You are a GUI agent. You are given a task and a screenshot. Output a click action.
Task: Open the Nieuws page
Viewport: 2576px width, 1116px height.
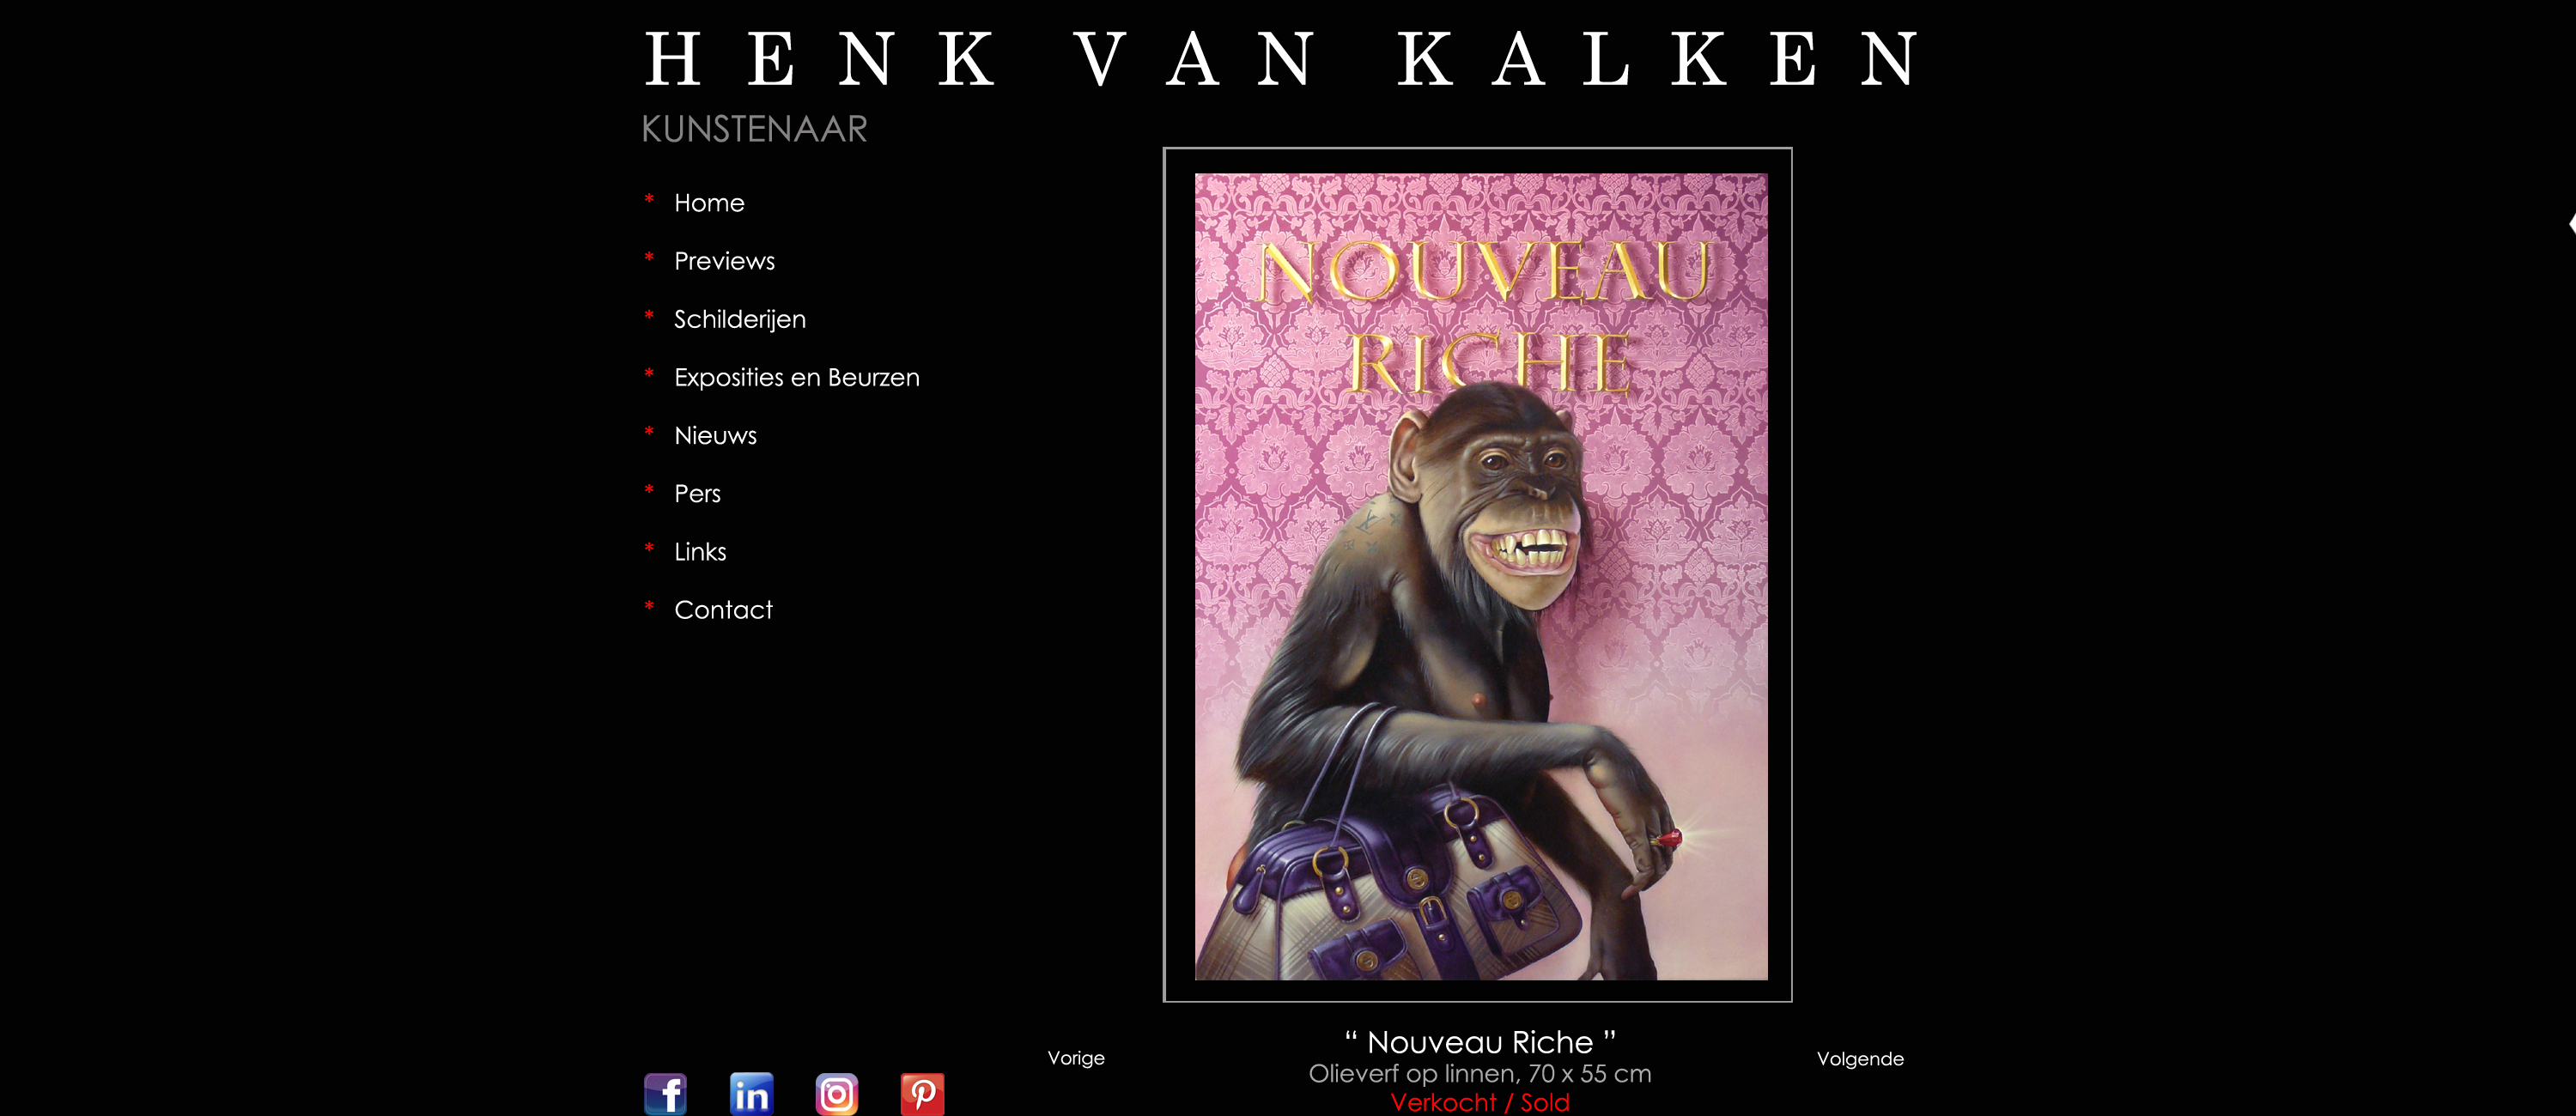click(715, 435)
